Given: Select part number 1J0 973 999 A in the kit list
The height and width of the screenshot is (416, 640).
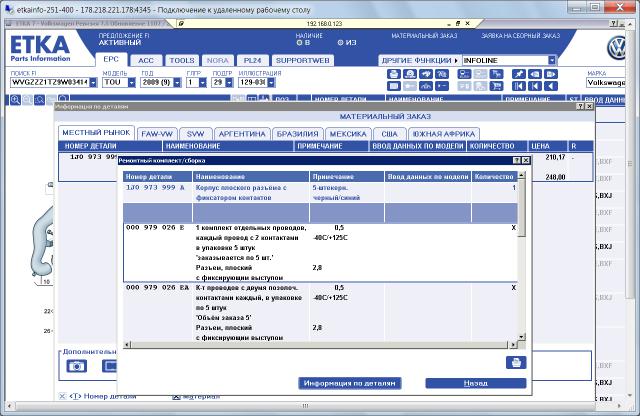Looking at the screenshot, I should (x=155, y=187).
